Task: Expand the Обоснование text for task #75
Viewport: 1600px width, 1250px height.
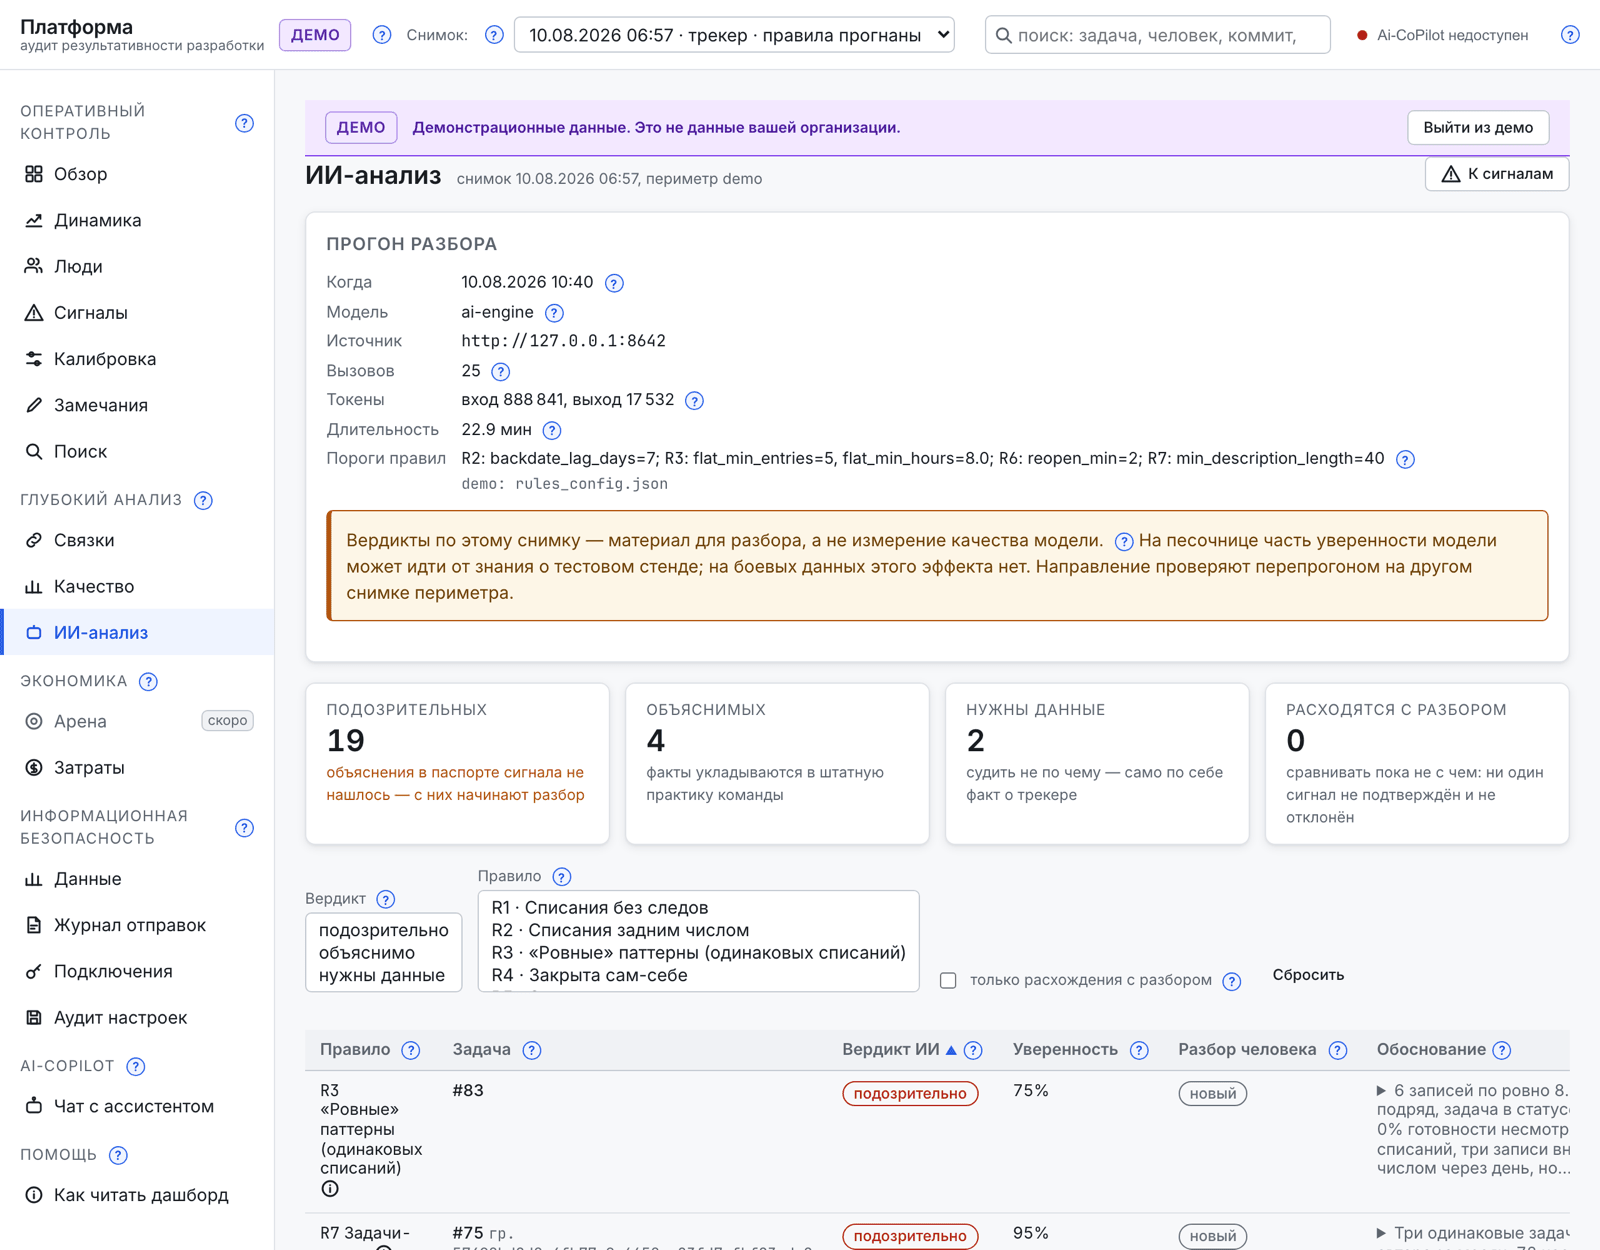Action: (1381, 1234)
